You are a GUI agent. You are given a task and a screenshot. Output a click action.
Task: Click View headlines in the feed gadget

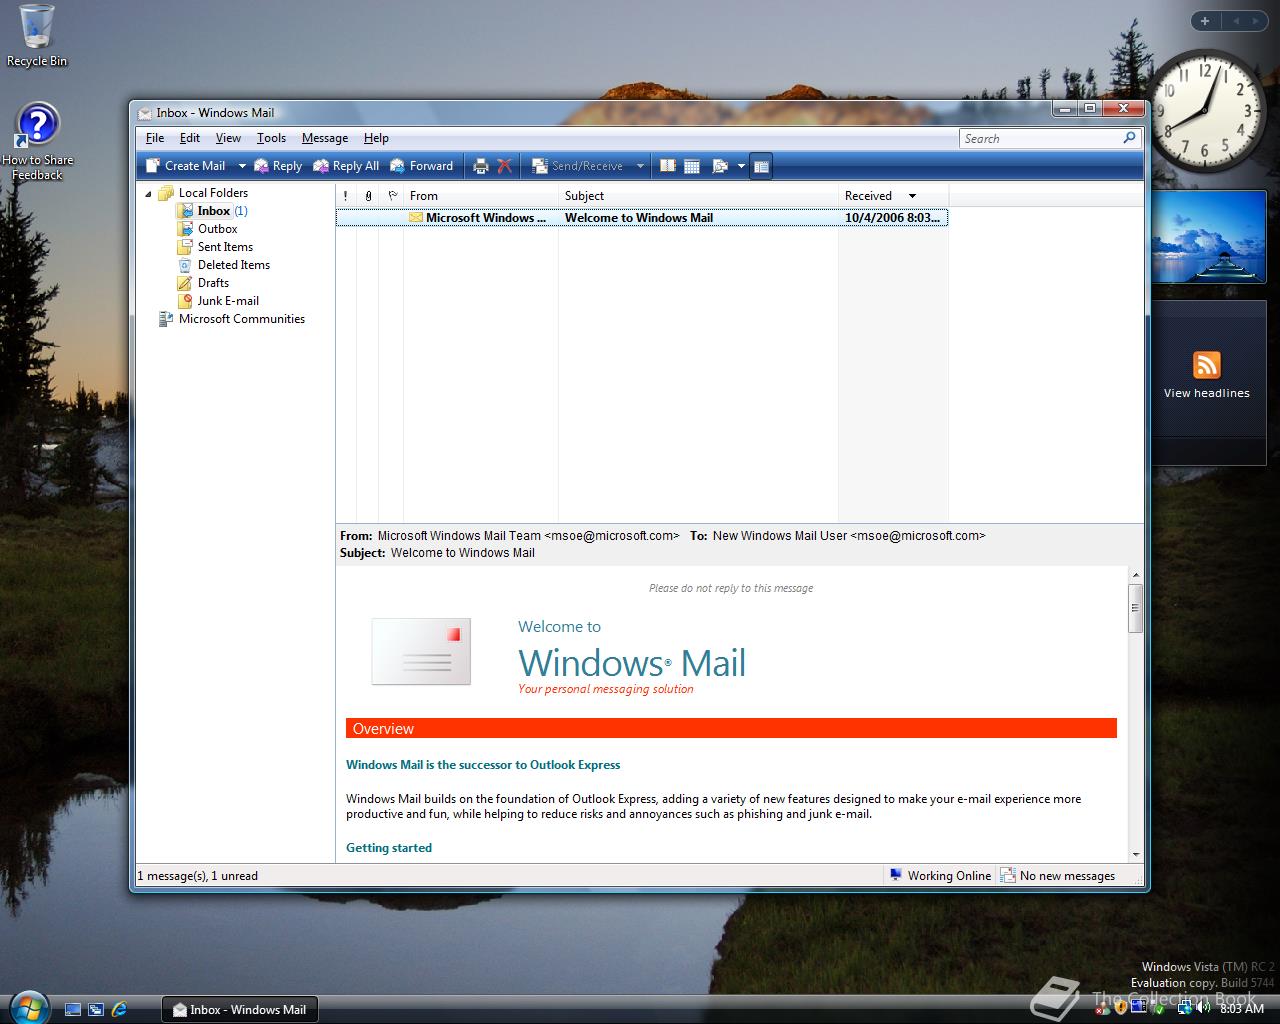pos(1207,393)
